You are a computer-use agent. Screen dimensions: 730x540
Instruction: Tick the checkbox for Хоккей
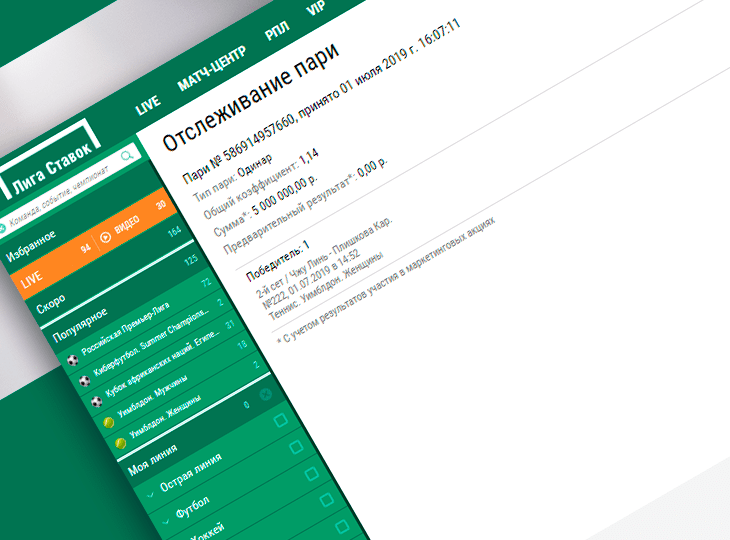[x=311, y=473]
